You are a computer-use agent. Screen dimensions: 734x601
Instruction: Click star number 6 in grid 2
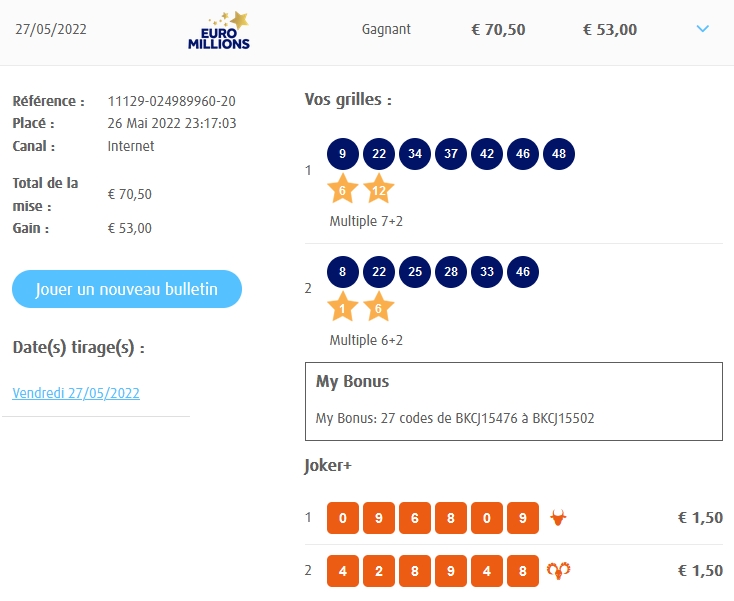(x=379, y=308)
